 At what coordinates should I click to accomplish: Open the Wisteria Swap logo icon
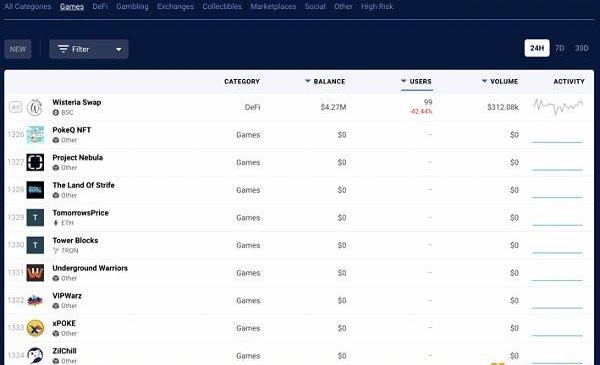coord(35,107)
